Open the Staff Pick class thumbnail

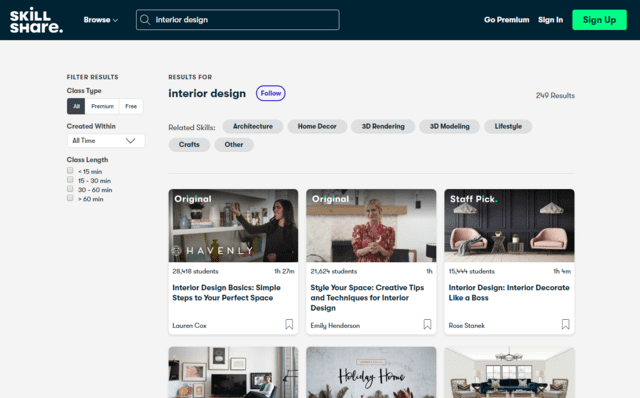coord(509,225)
